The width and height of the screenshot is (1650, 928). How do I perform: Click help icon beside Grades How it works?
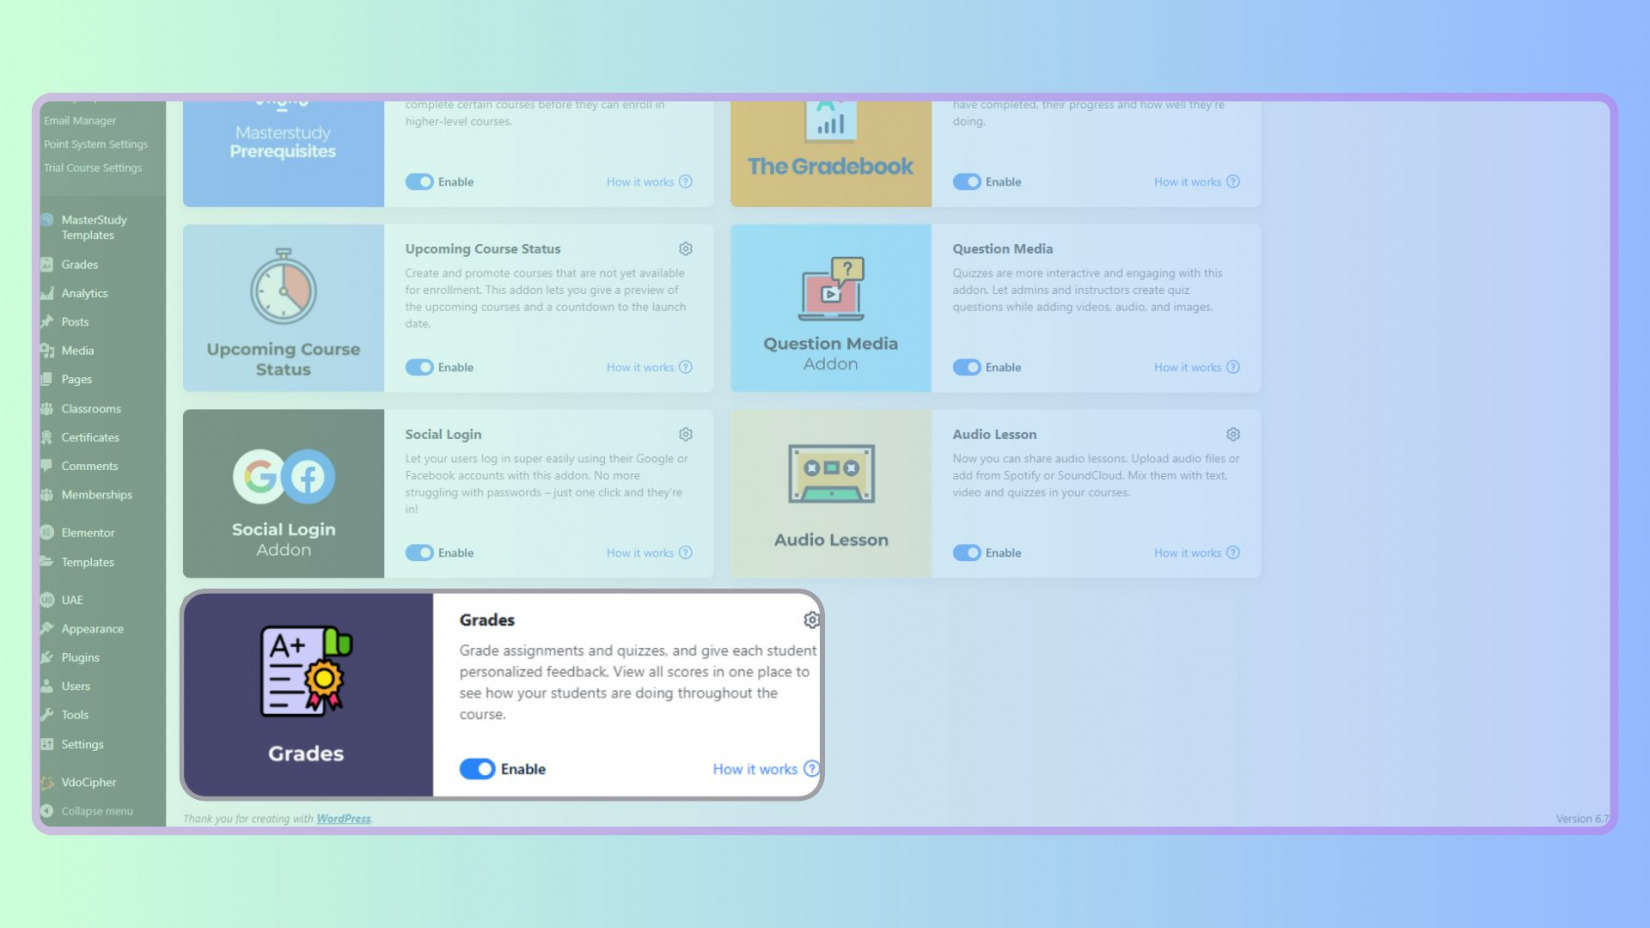pos(811,769)
